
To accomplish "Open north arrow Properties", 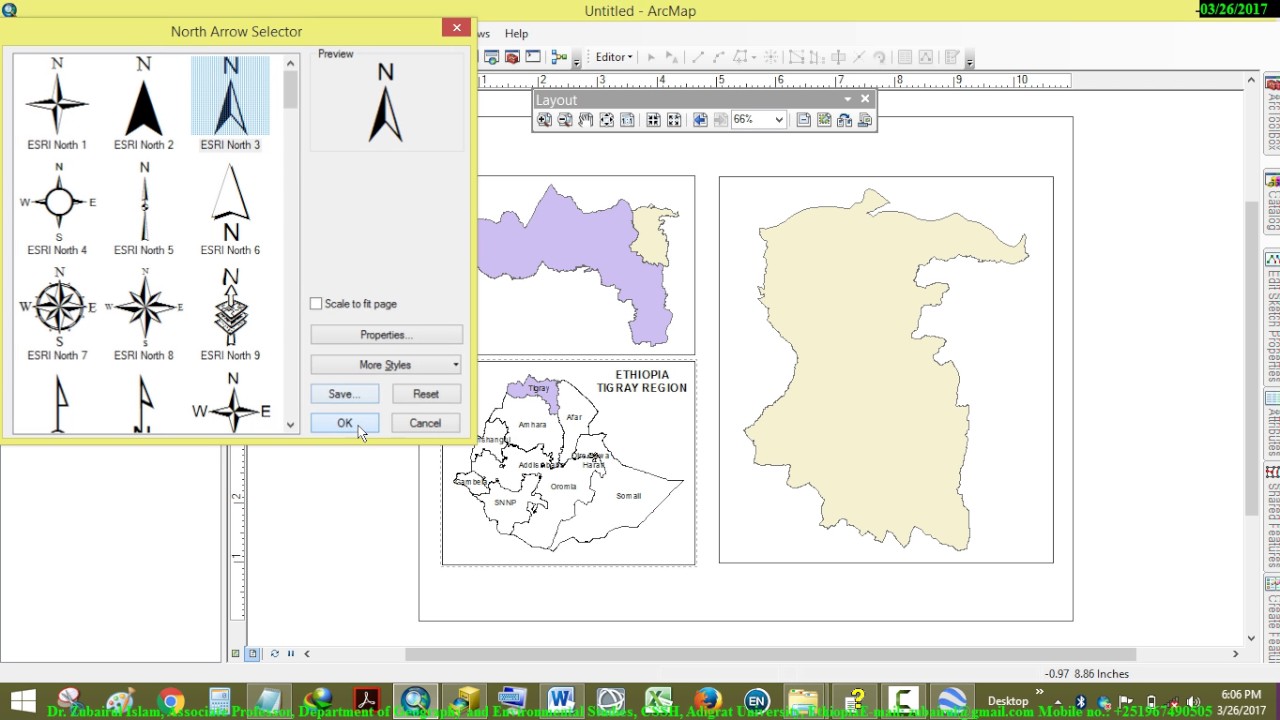I will (x=386, y=335).
